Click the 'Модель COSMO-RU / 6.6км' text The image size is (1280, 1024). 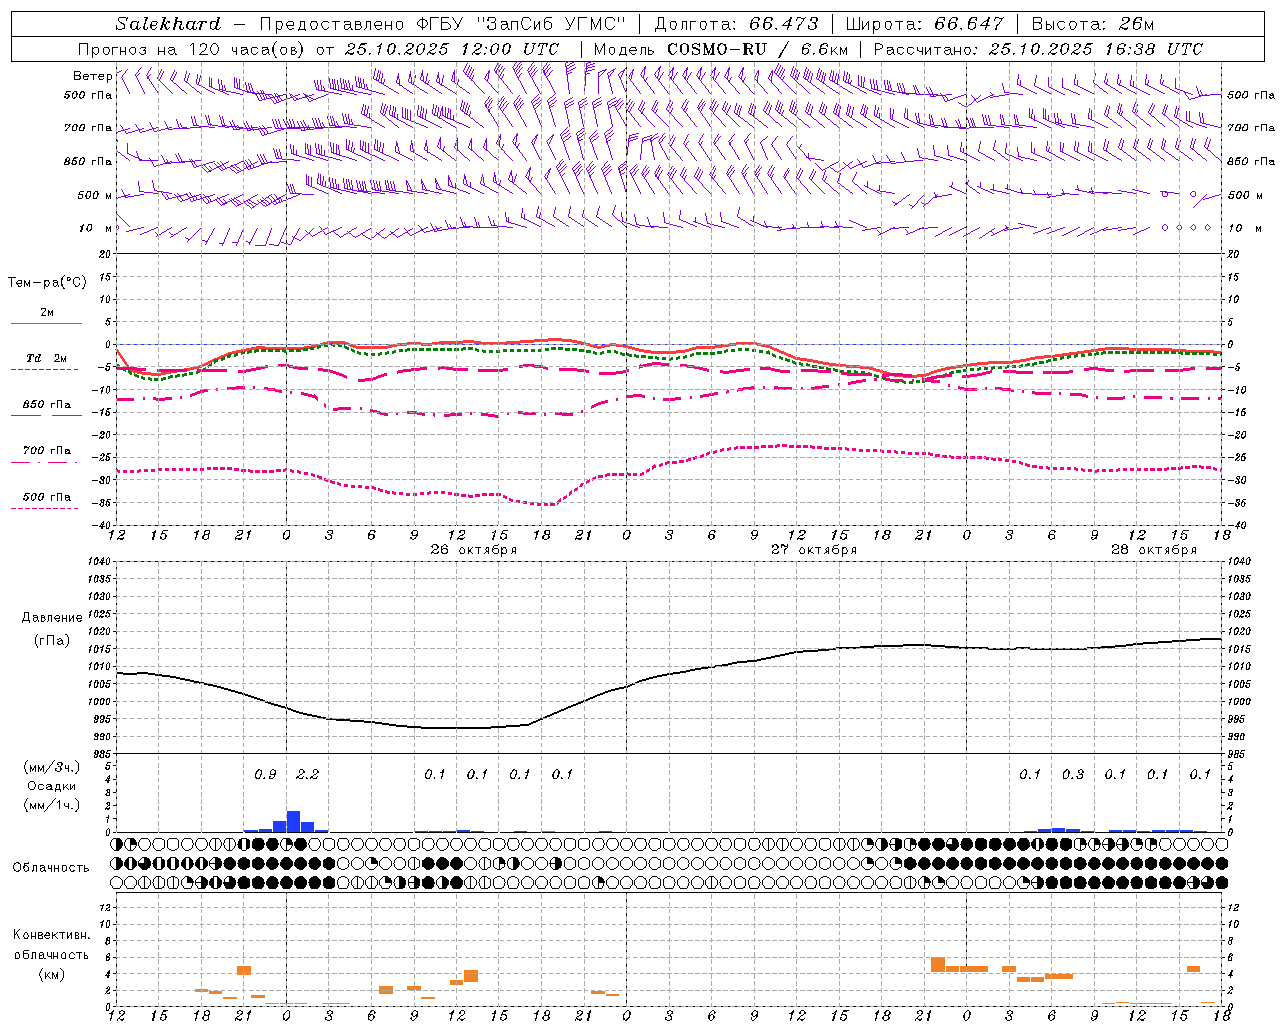tap(721, 49)
